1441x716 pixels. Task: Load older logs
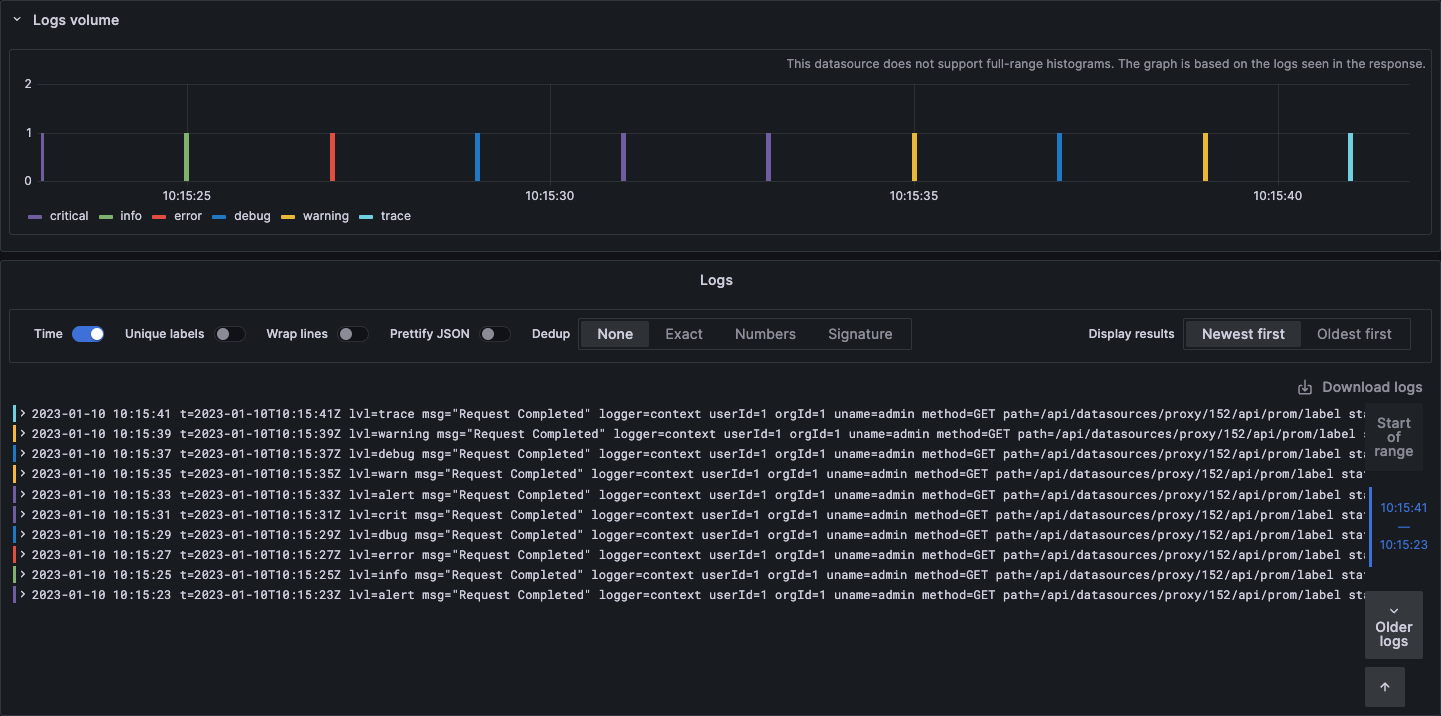[x=1394, y=625]
